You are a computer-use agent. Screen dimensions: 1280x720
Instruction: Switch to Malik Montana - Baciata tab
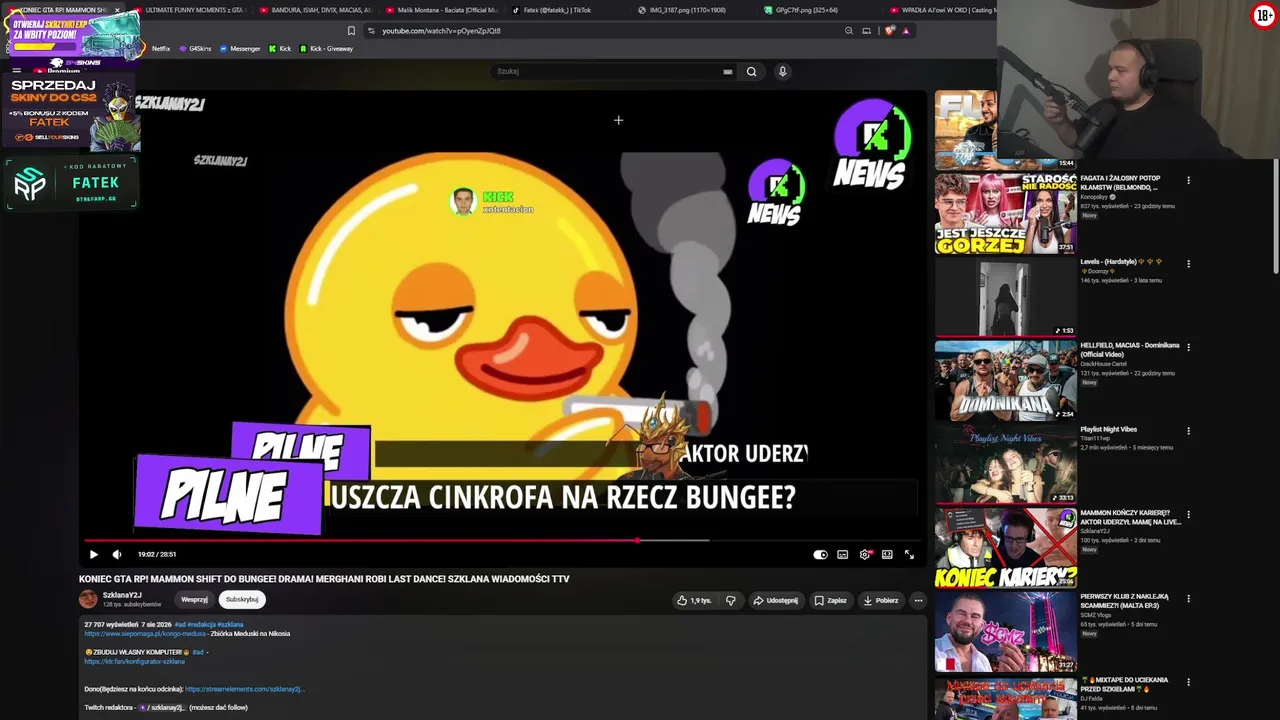tap(441, 10)
